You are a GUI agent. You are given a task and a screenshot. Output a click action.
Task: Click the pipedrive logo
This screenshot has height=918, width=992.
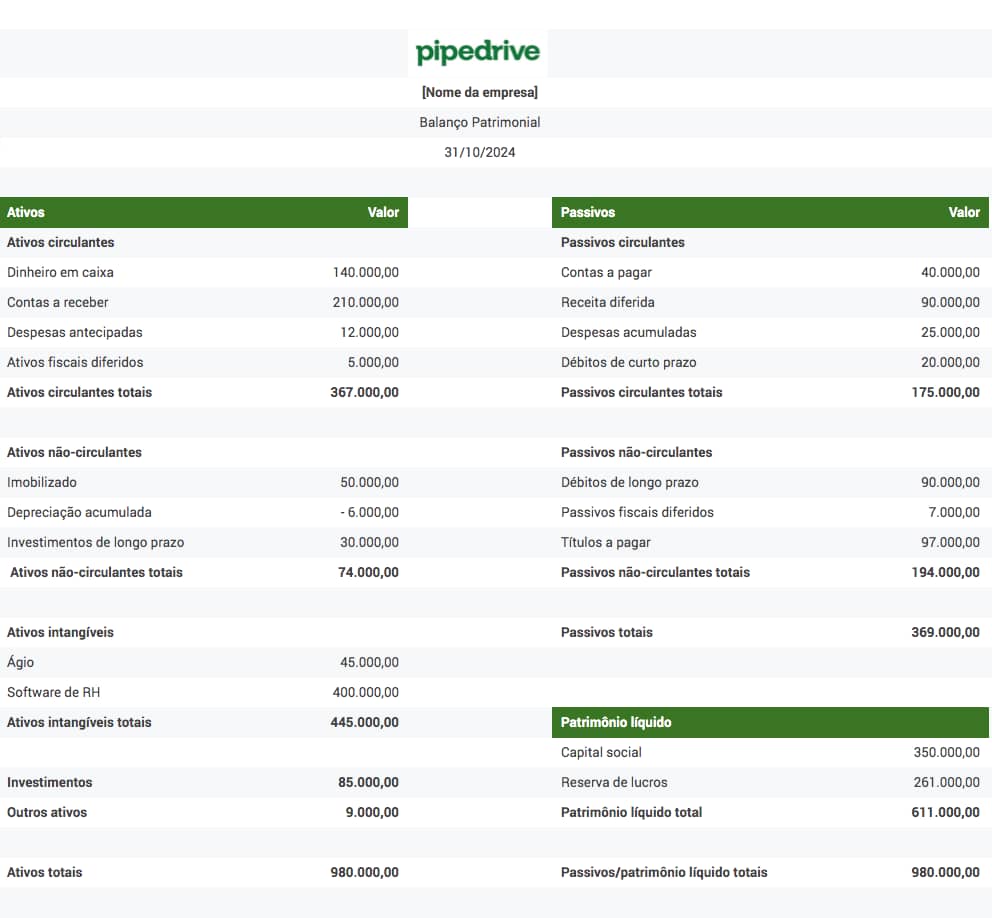[x=478, y=53]
